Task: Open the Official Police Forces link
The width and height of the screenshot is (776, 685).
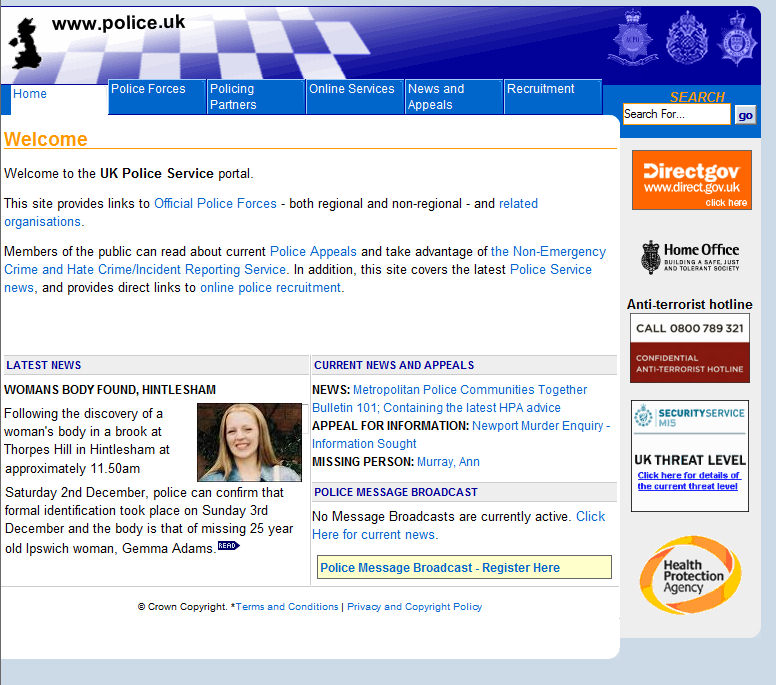Action: (x=215, y=204)
